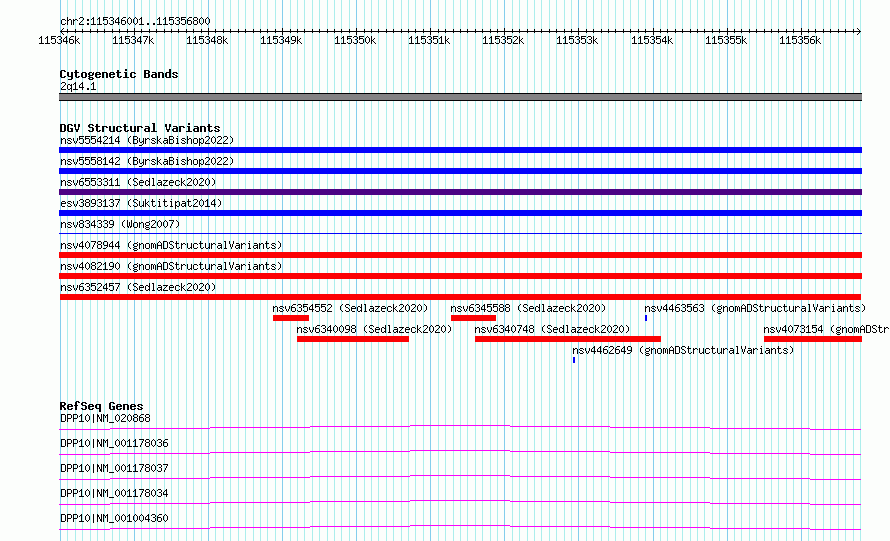Click the nsv834339 (Wong2007) label
890x541 pixels.
pyautogui.click(x=120, y=224)
